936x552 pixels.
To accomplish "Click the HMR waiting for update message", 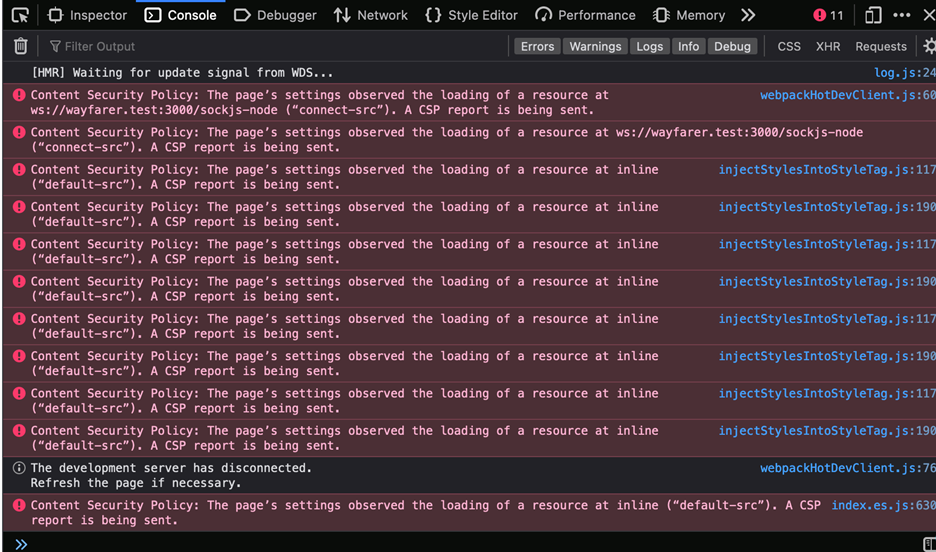I will 182,72.
